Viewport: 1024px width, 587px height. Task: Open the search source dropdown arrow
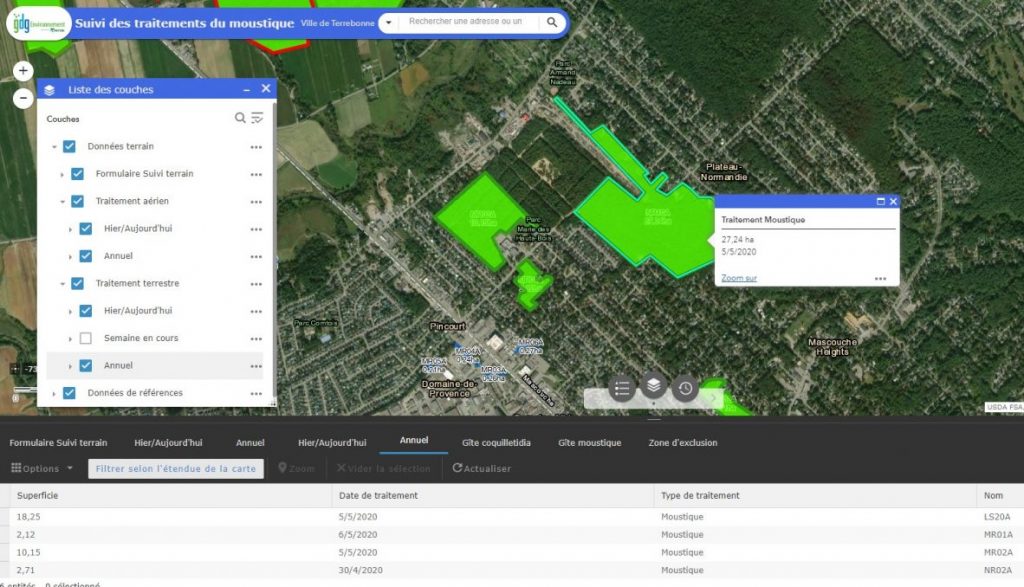pos(388,22)
